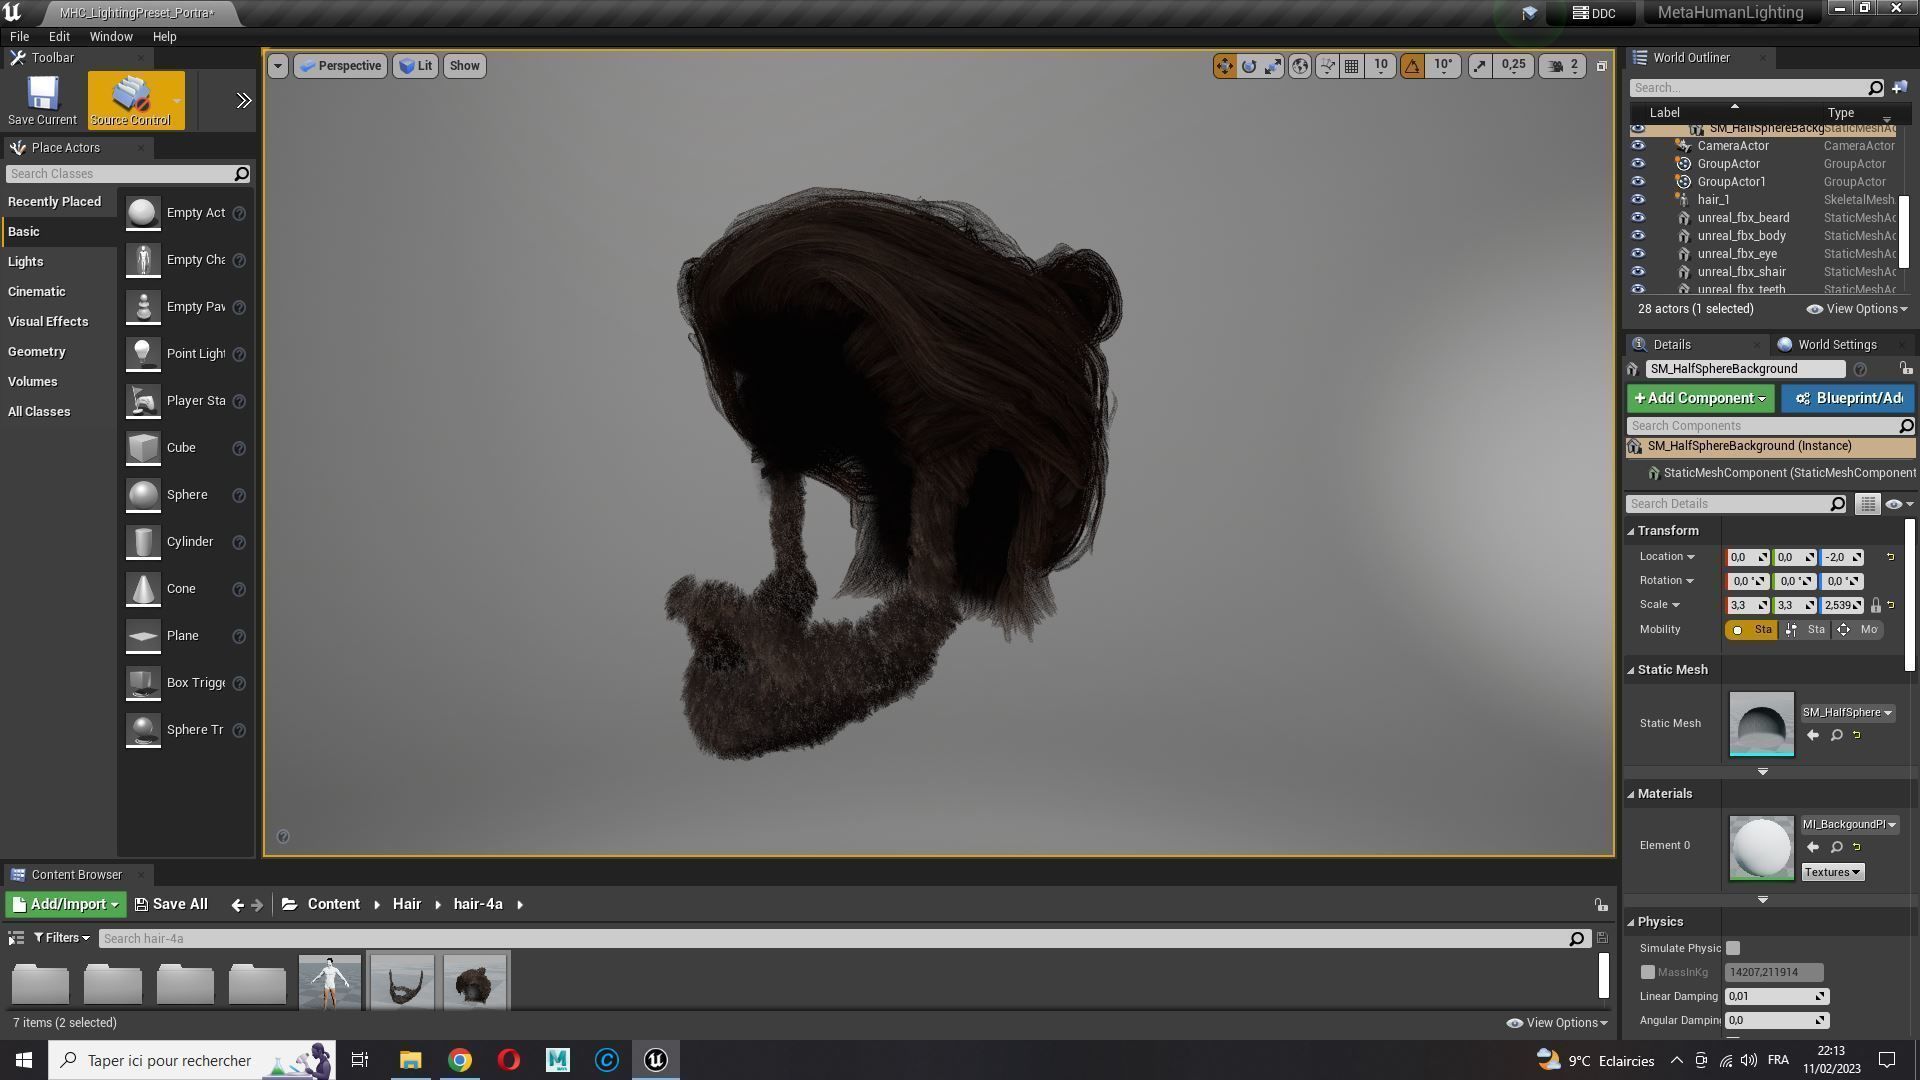The image size is (1920, 1080).
Task: Select the Lights category in Place Actors
Action: coord(26,261)
